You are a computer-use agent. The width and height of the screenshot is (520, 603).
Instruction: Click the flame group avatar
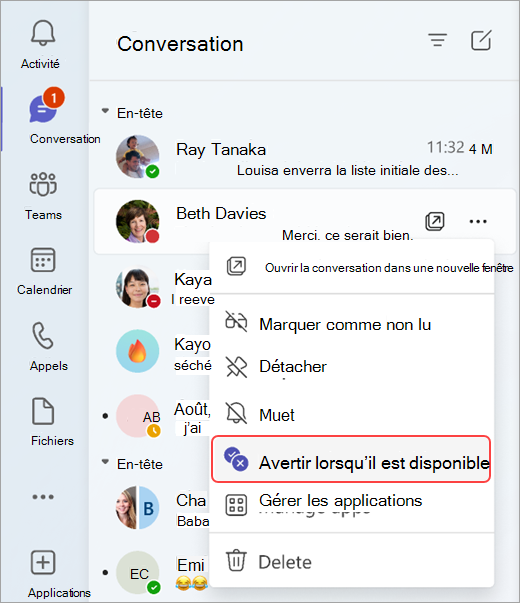click(x=138, y=351)
